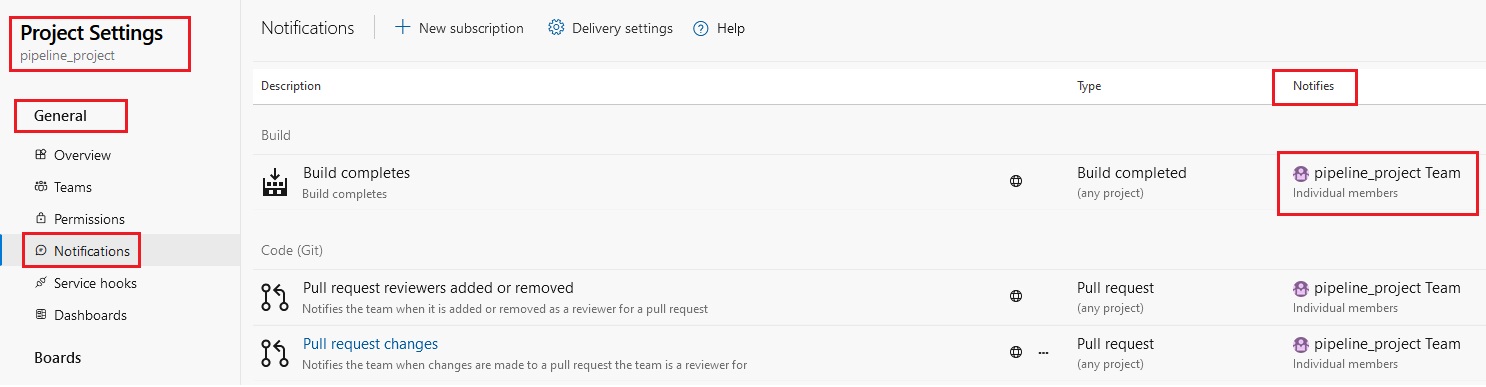Click the Build completes factory icon
Viewport: 1486px width, 387px height.
[274, 182]
